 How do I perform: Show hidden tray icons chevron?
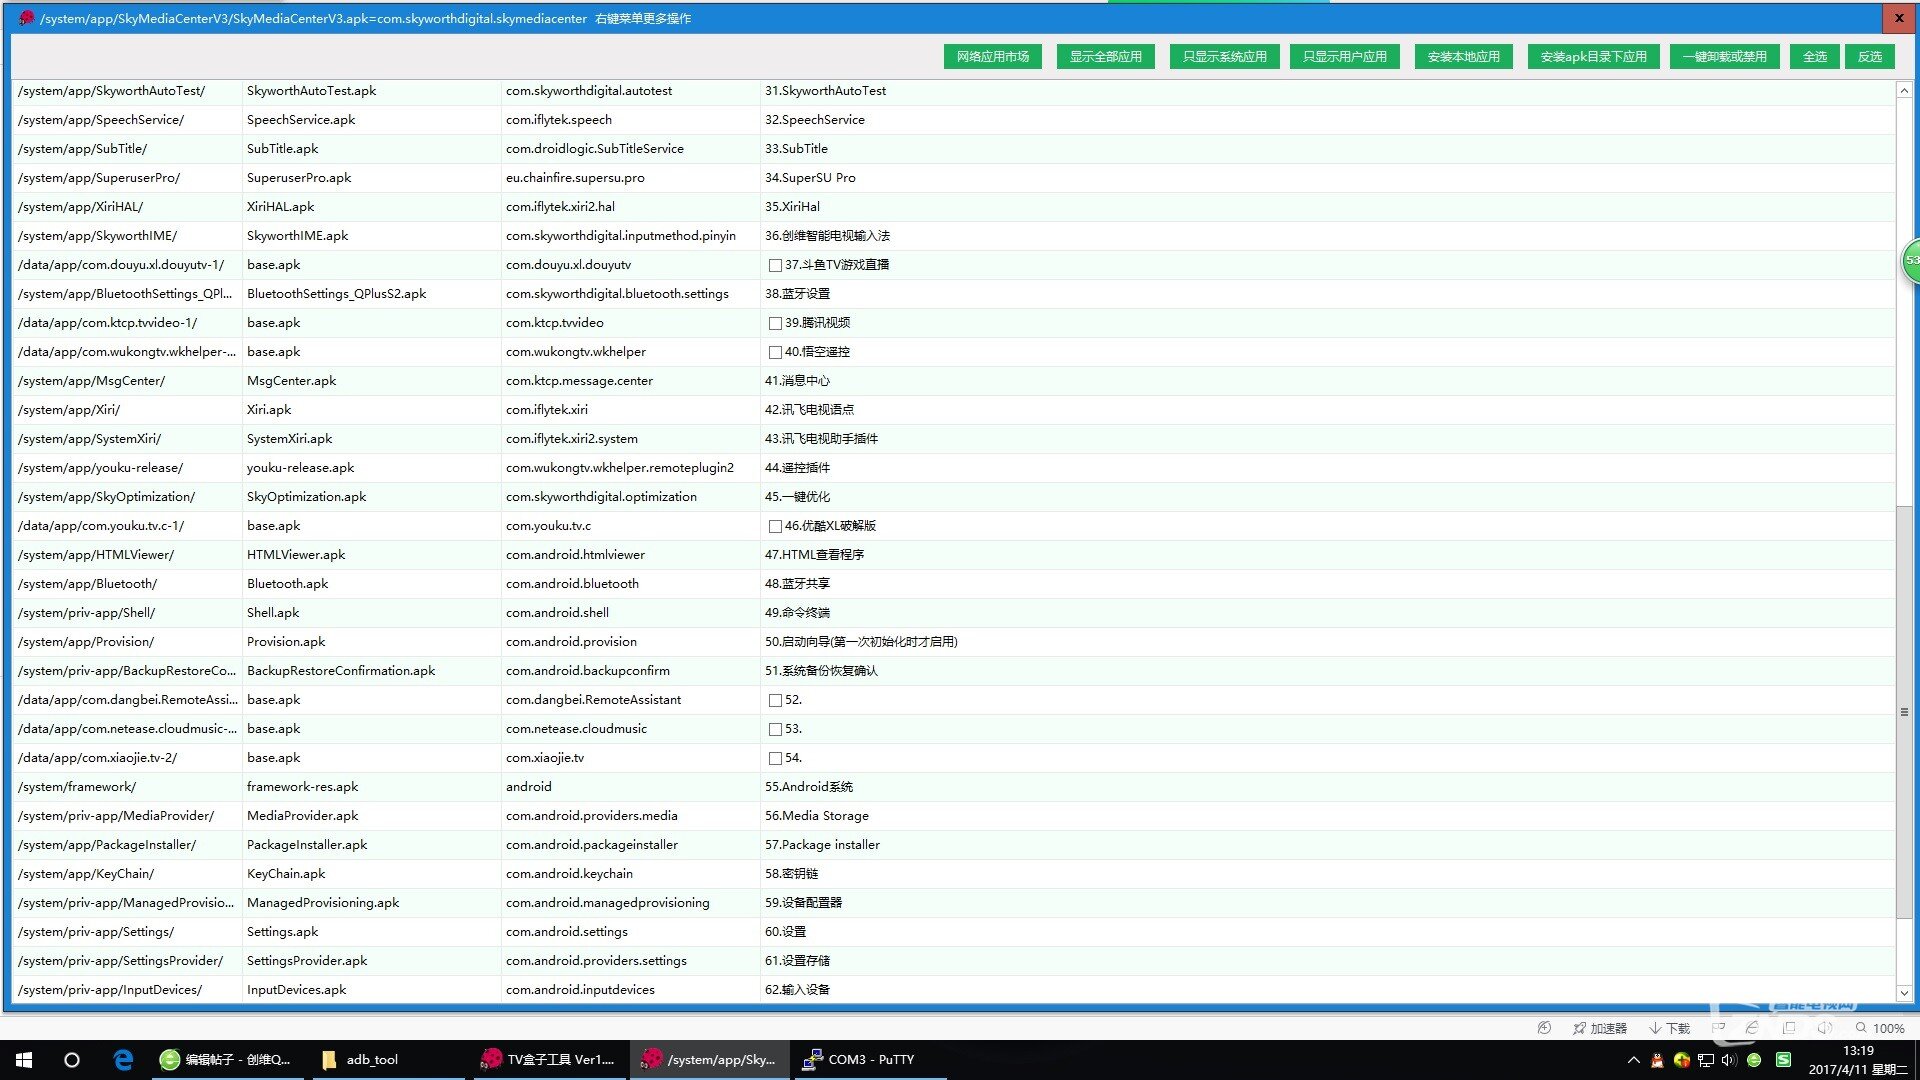tap(1633, 1060)
